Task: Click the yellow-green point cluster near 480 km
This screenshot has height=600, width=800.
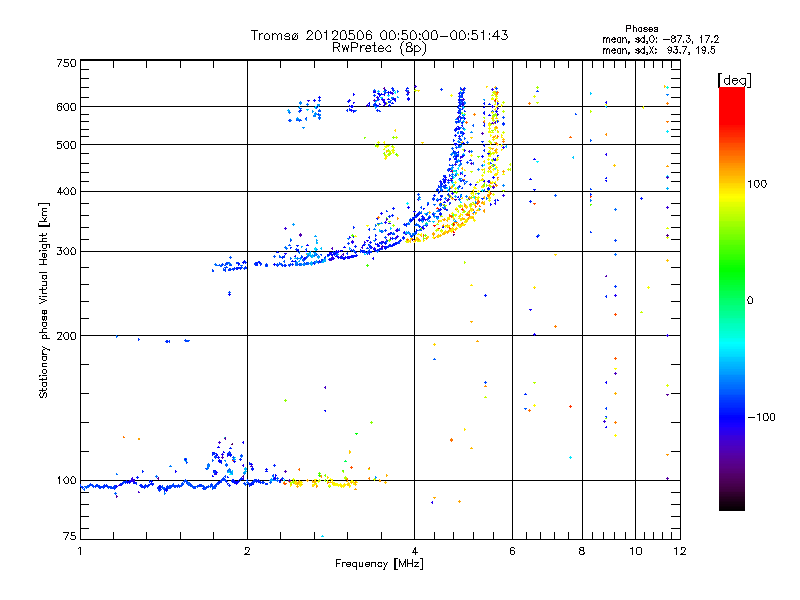Action: click(389, 149)
